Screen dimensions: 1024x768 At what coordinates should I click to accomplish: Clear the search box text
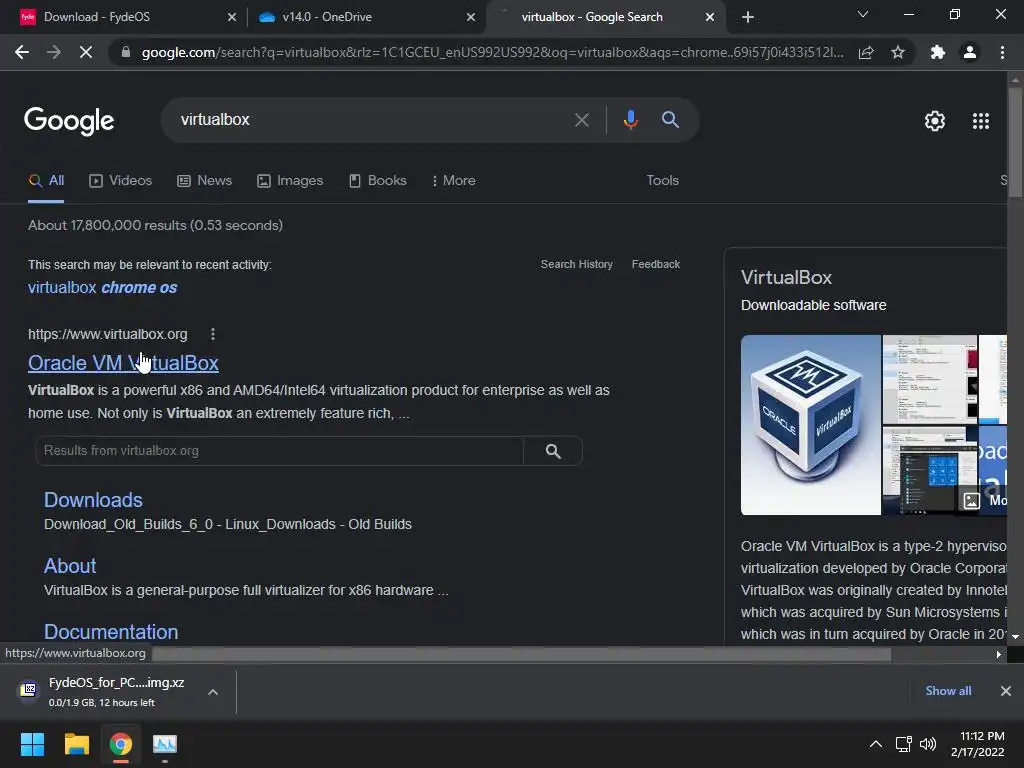(581, 120)
